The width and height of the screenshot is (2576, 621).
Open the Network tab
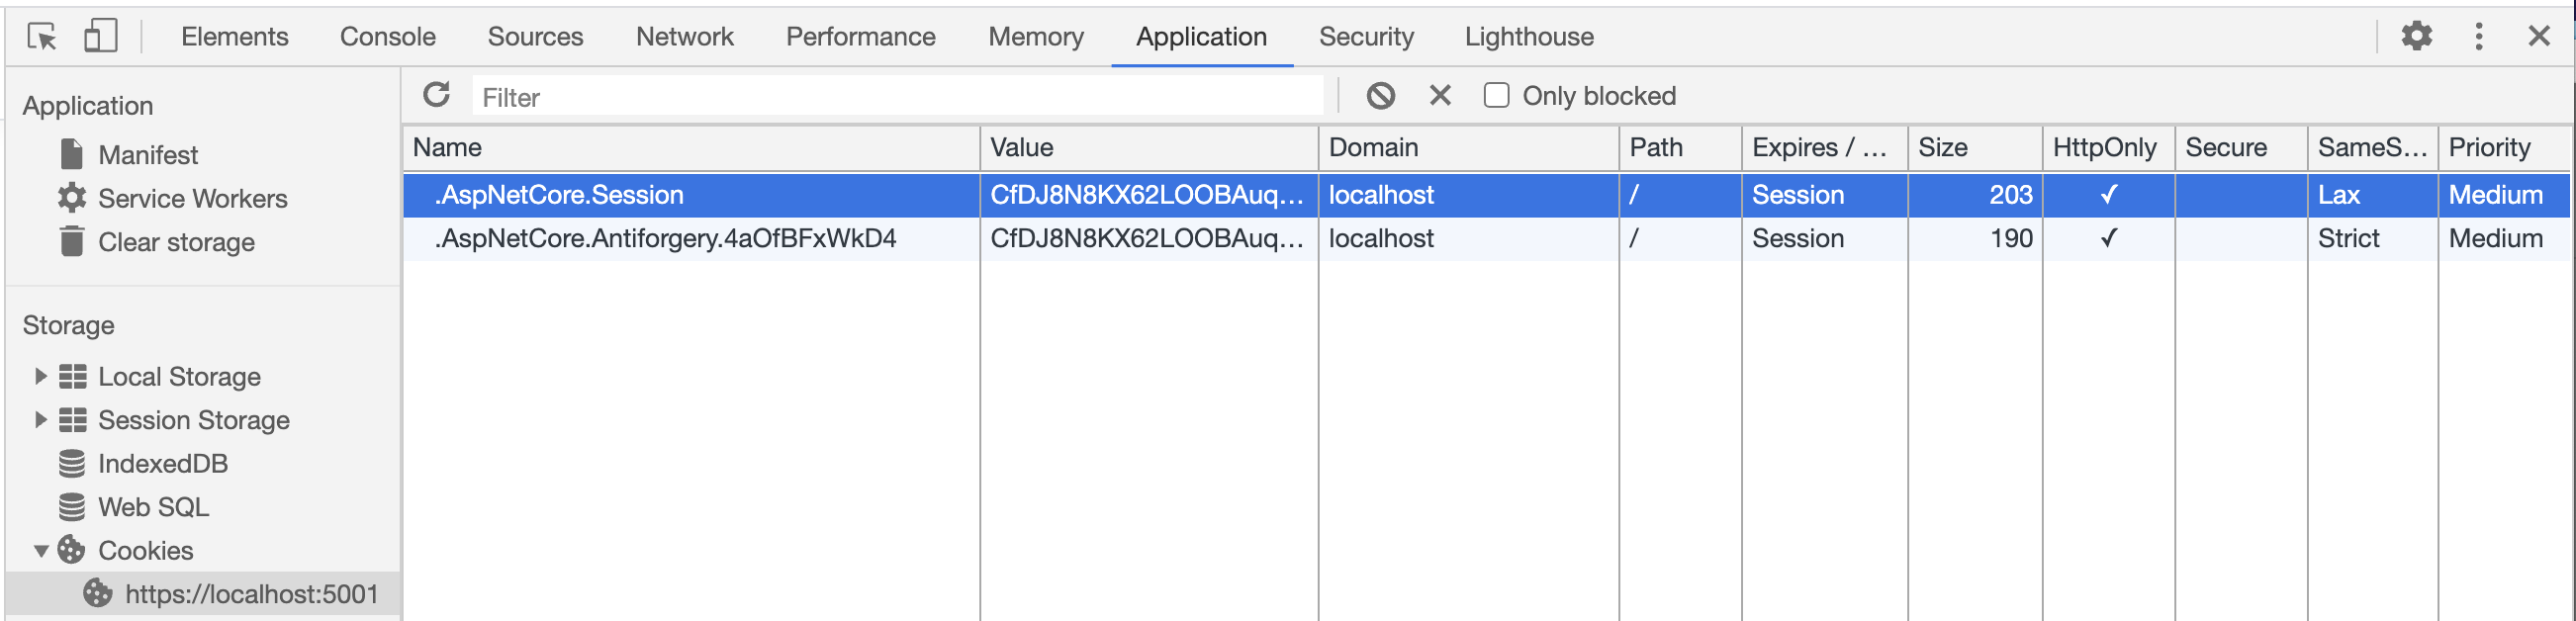[x=685, y=37]
